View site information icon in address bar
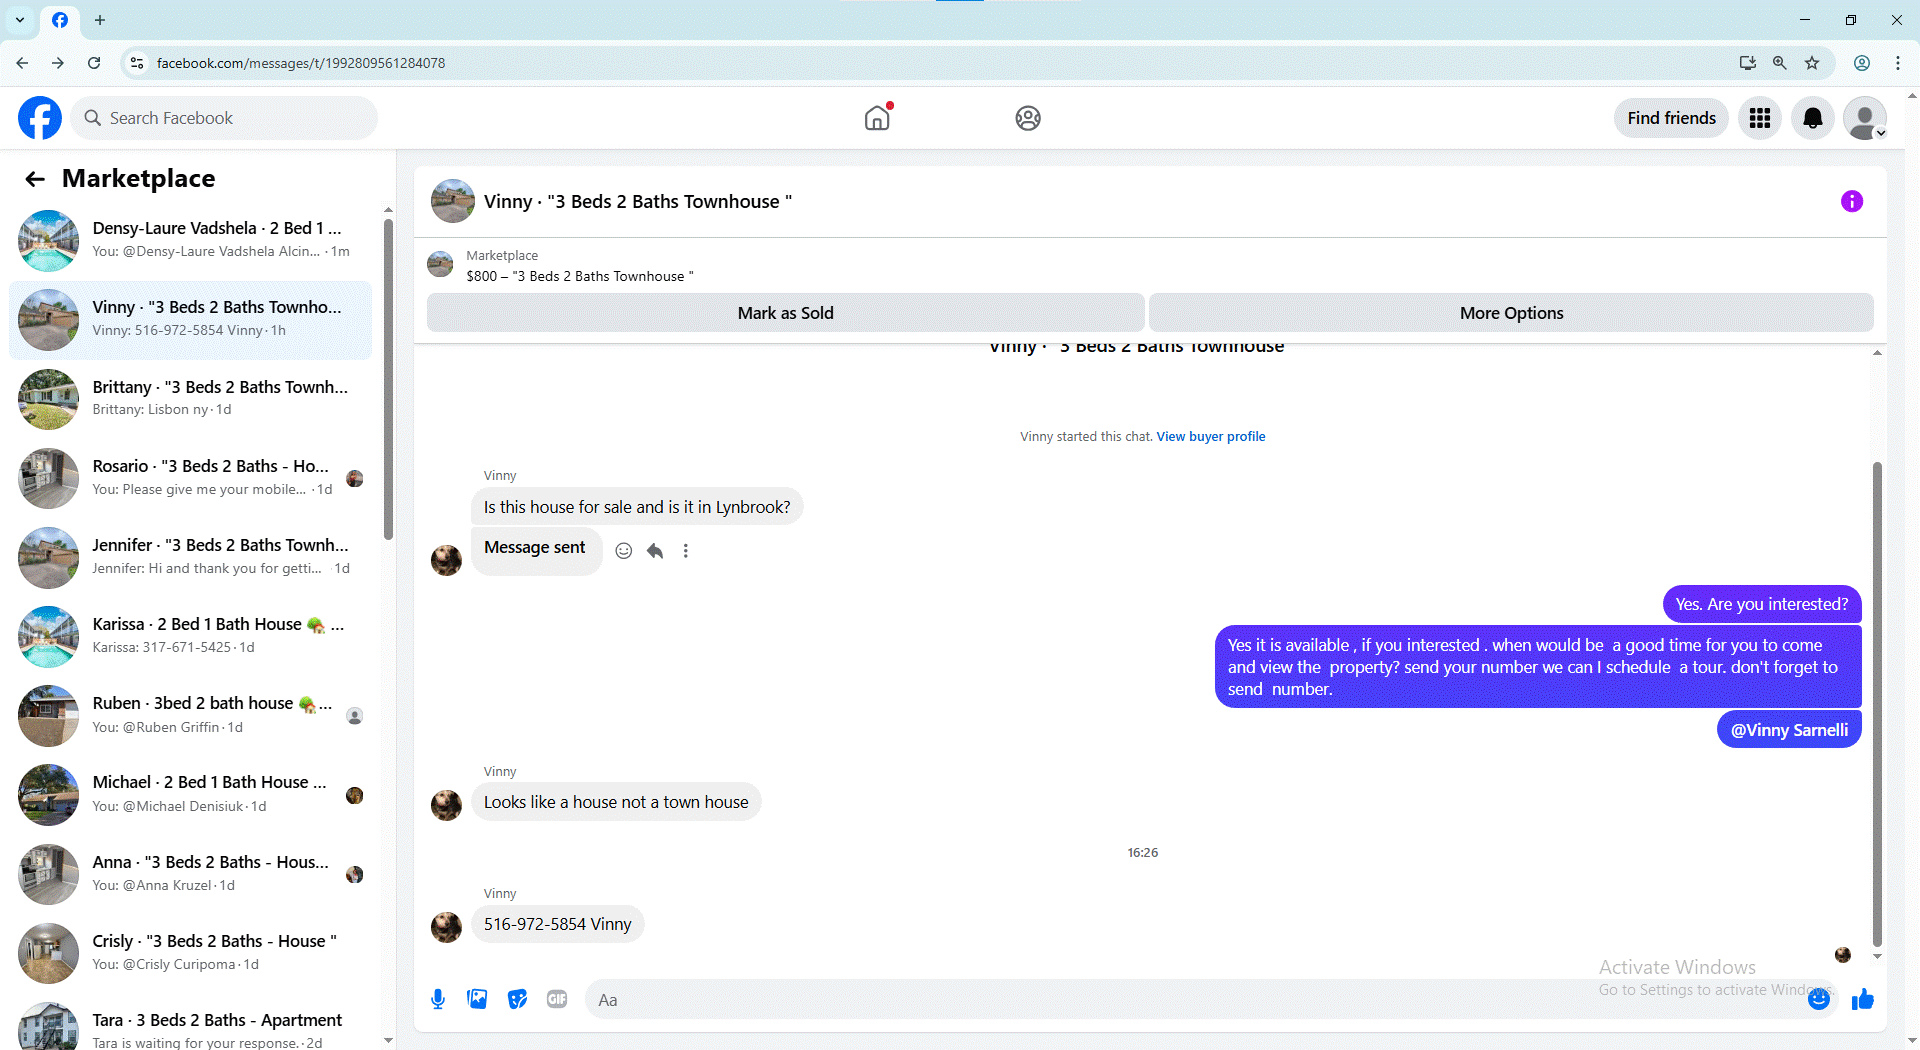 click(x=137, y=63)
